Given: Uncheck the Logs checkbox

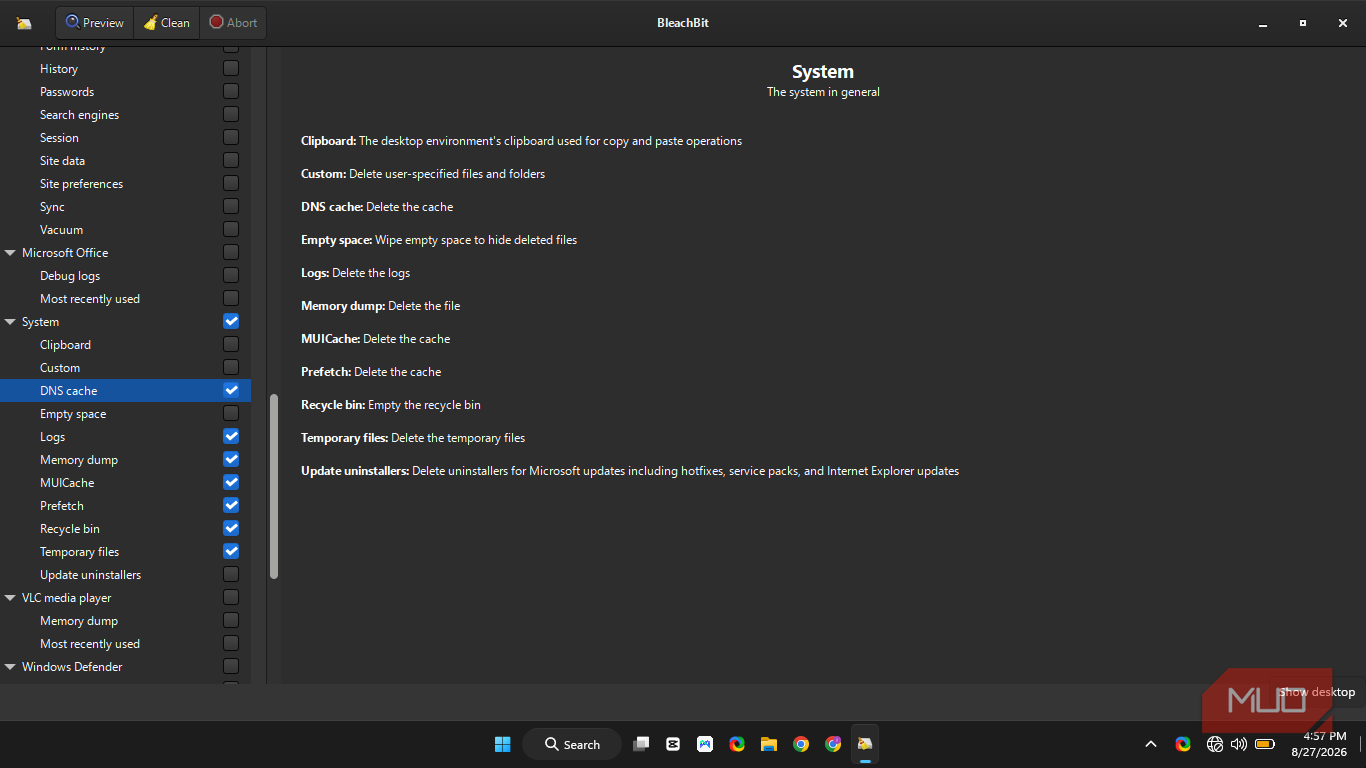Looking at the screenshot, I should coord(231,436).
